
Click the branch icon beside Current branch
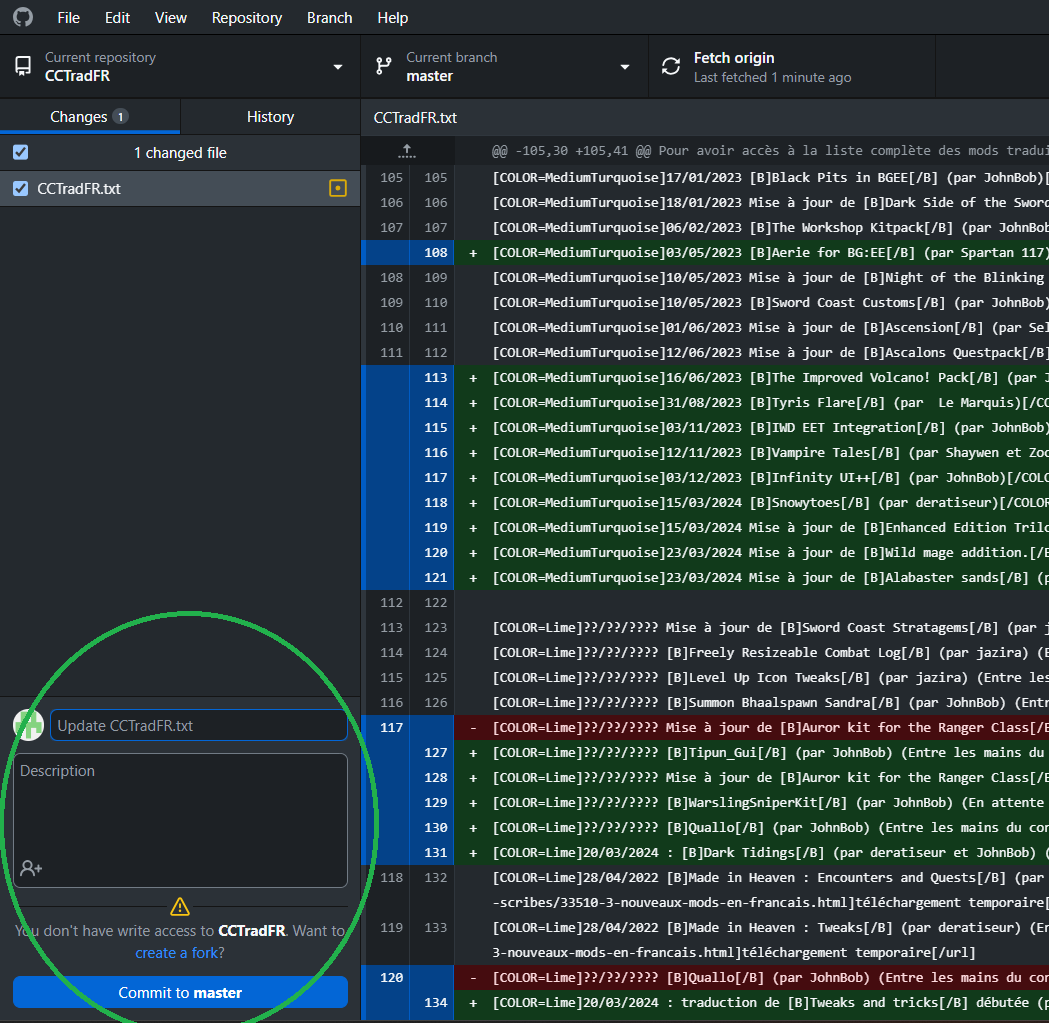pos(384,66)
